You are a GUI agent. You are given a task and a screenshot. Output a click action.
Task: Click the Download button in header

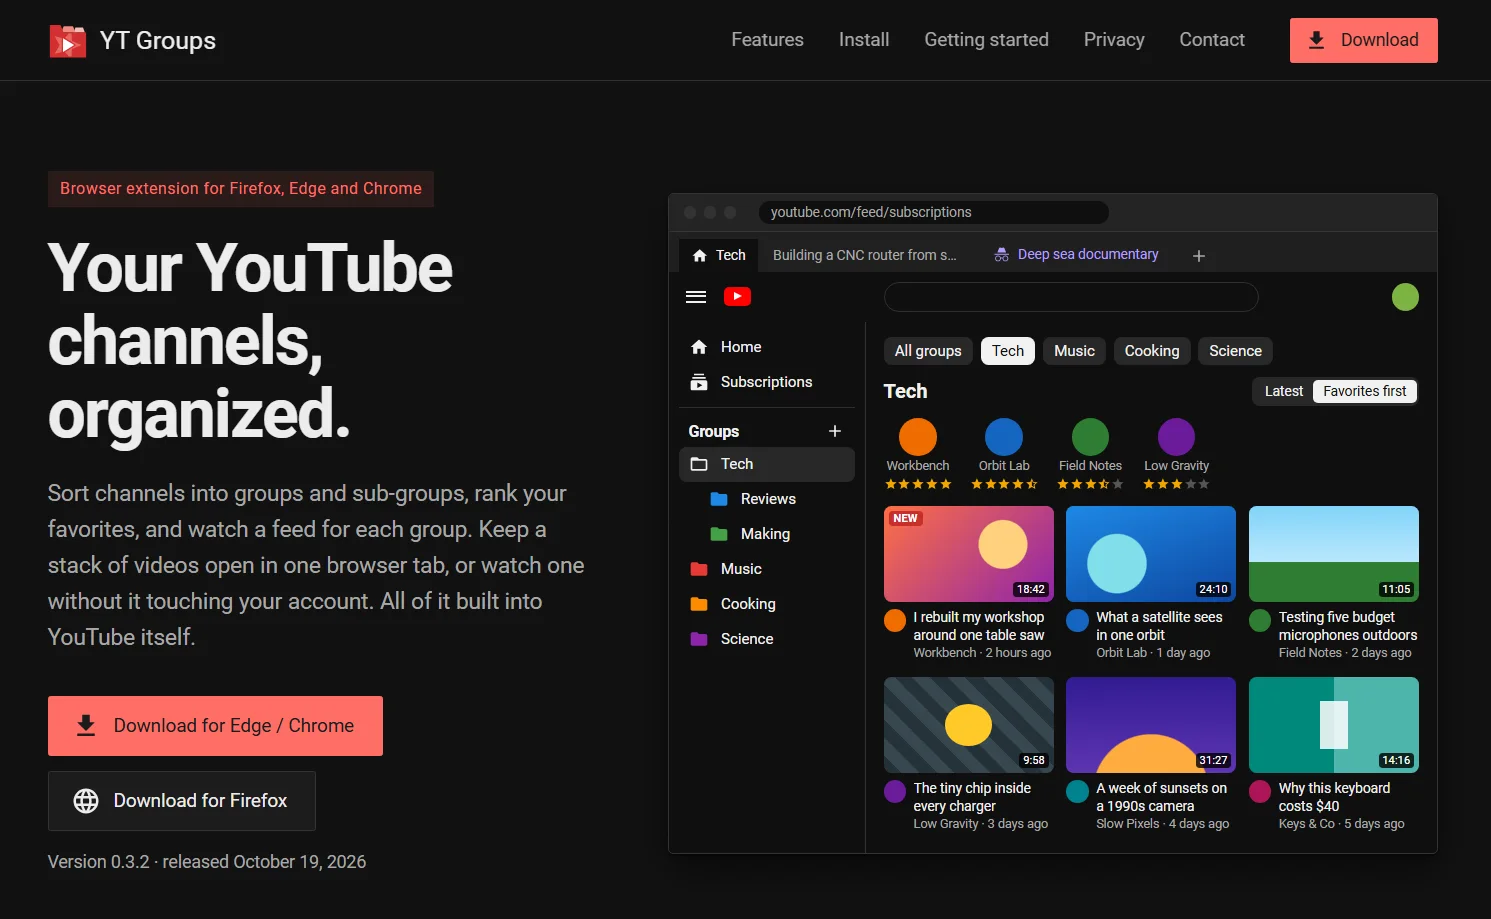click(1364, 40)
